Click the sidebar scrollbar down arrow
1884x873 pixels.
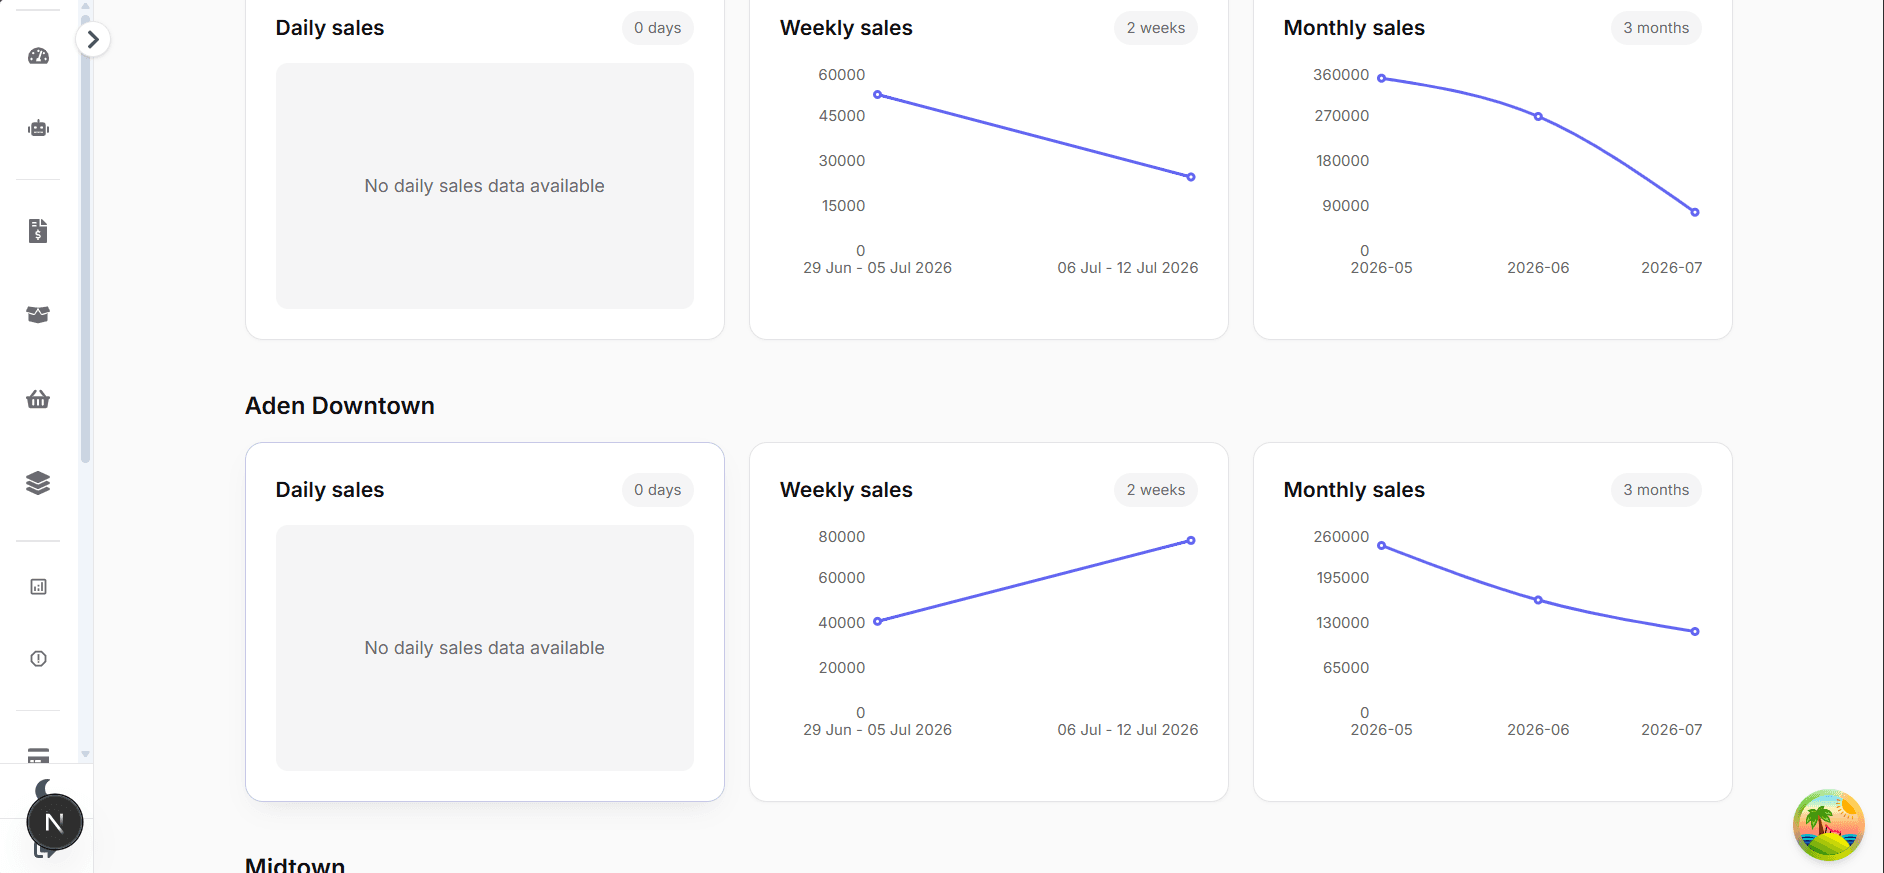click(85, 755)
